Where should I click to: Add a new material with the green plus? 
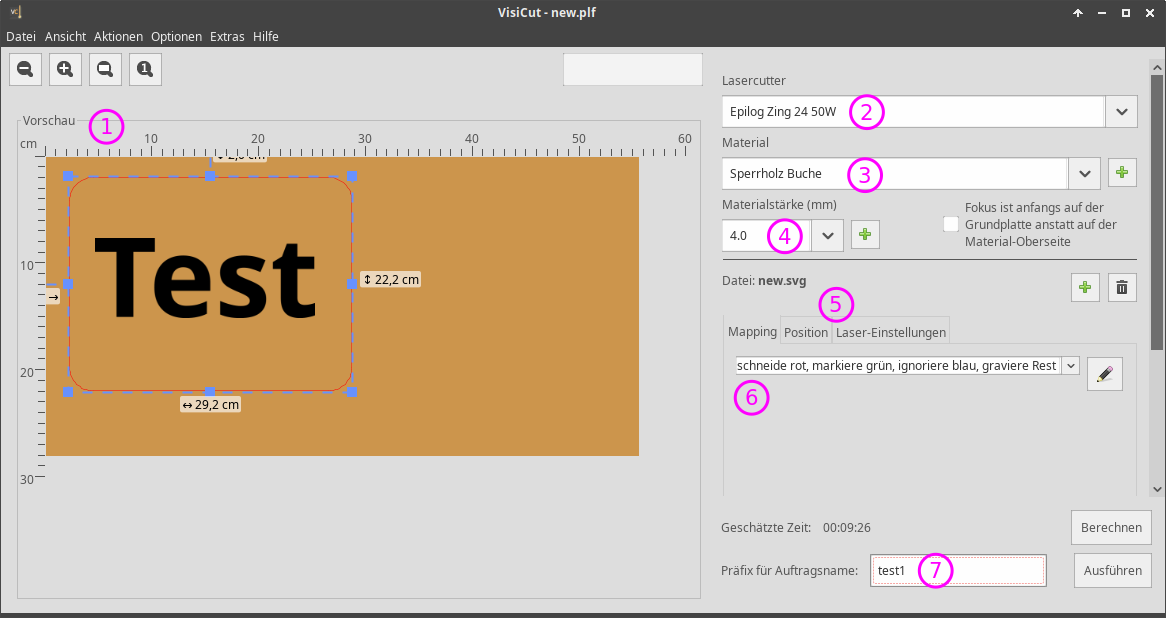tap(1121, 173)
